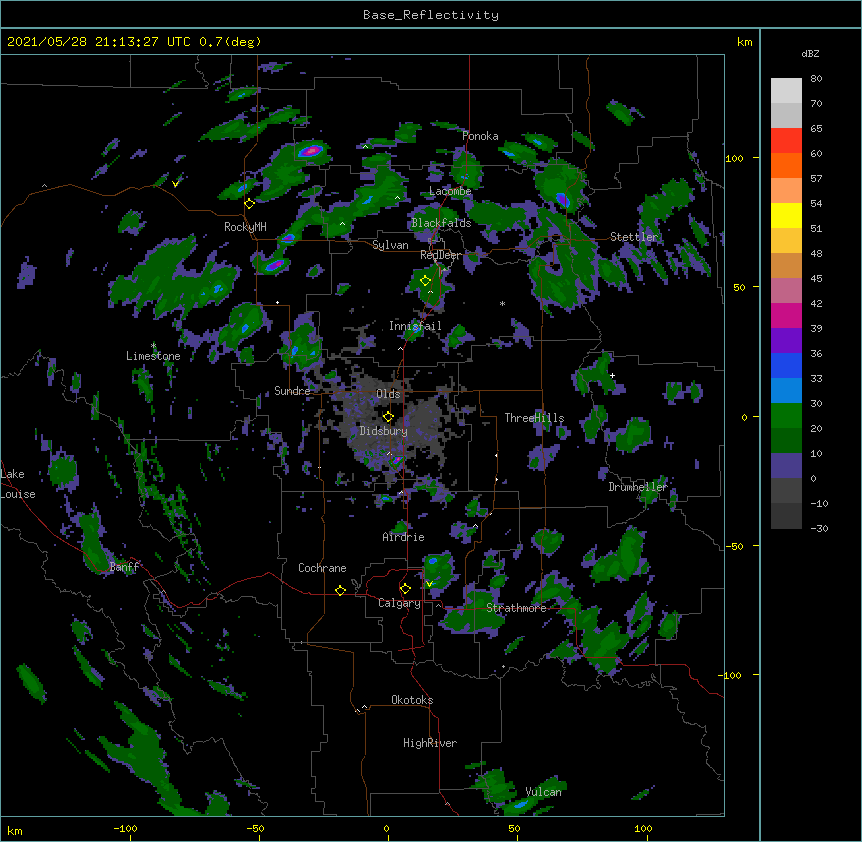The width and height of the screenshot is (862, 842).
Task: Click the Airdrie label
Action: click(x=403, y=537)
